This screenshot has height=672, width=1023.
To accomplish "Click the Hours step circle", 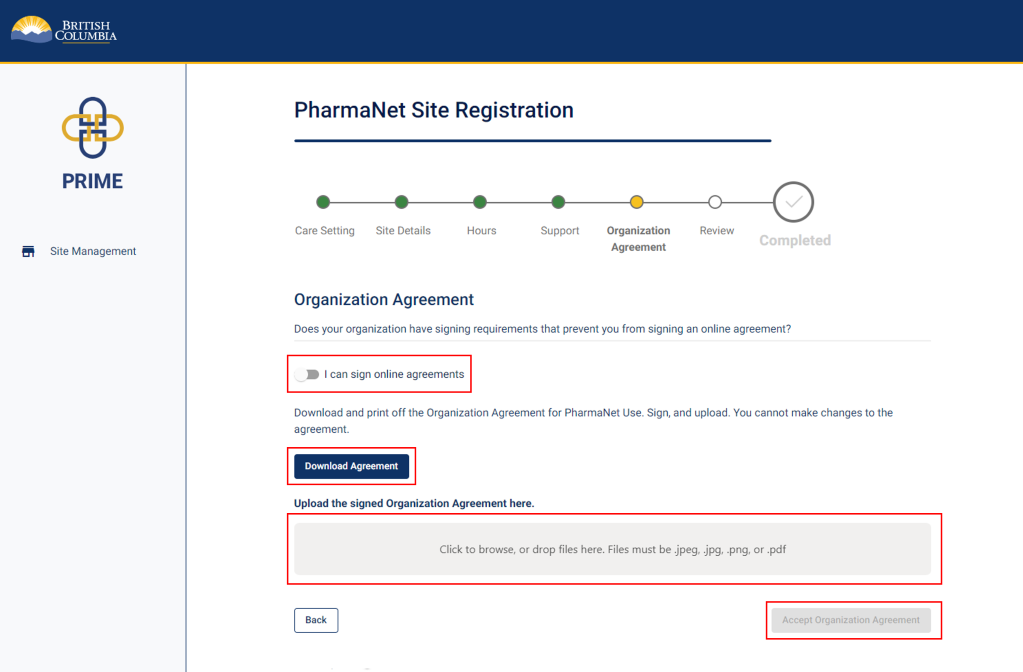I will [x=480, y=201].
